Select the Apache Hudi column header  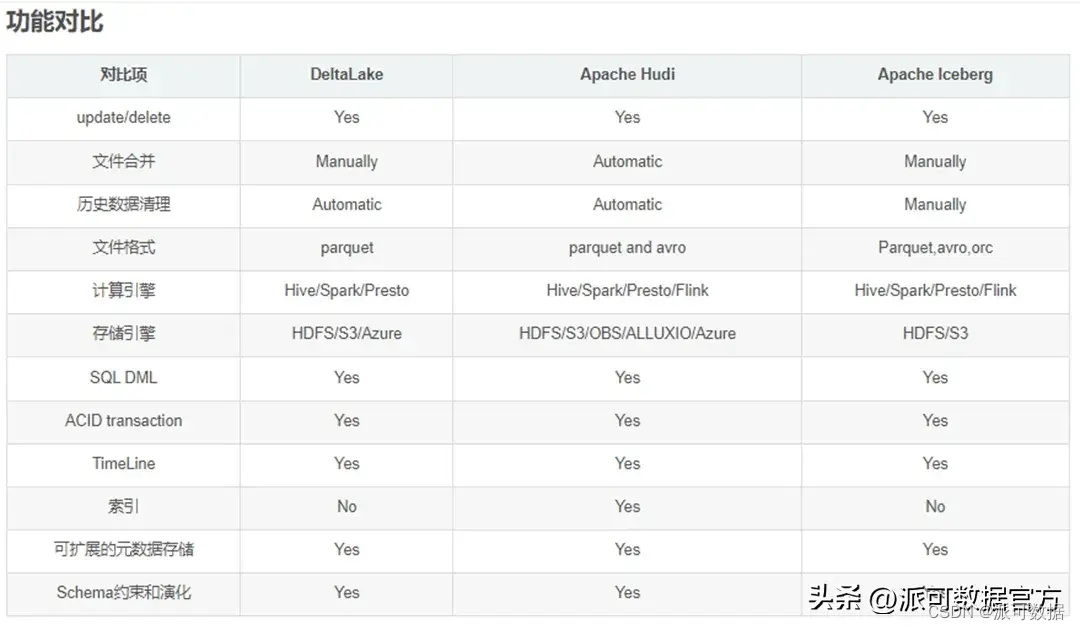point(627,74)
